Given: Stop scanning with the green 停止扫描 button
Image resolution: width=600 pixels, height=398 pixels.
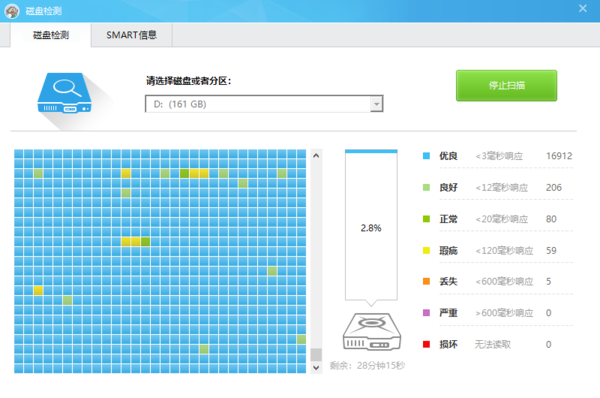Looking at the screenshot, I should coord(506,85).
